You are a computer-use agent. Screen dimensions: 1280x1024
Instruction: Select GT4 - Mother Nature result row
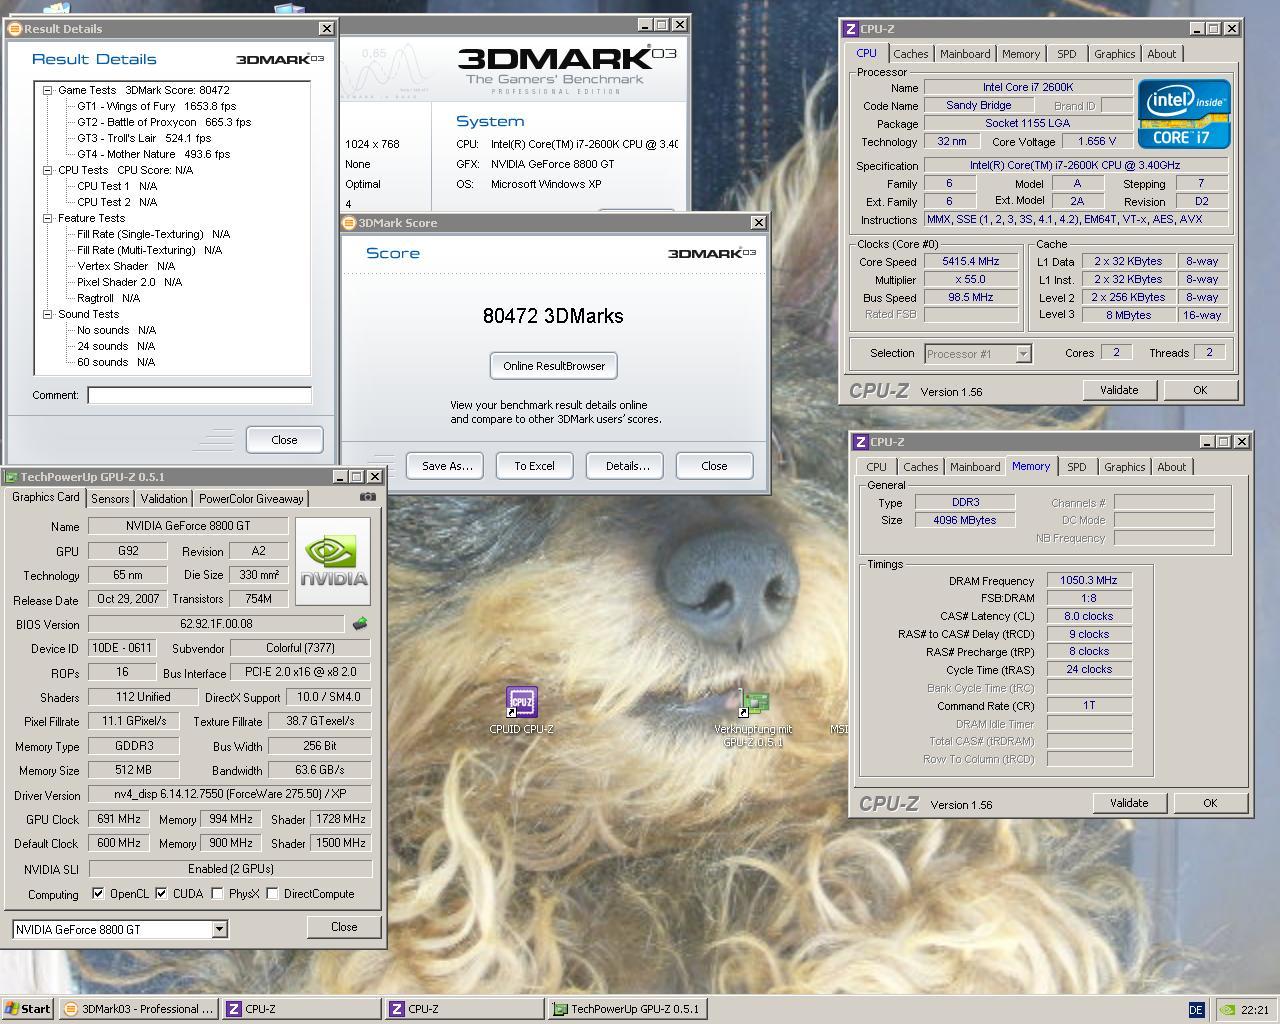153,154
